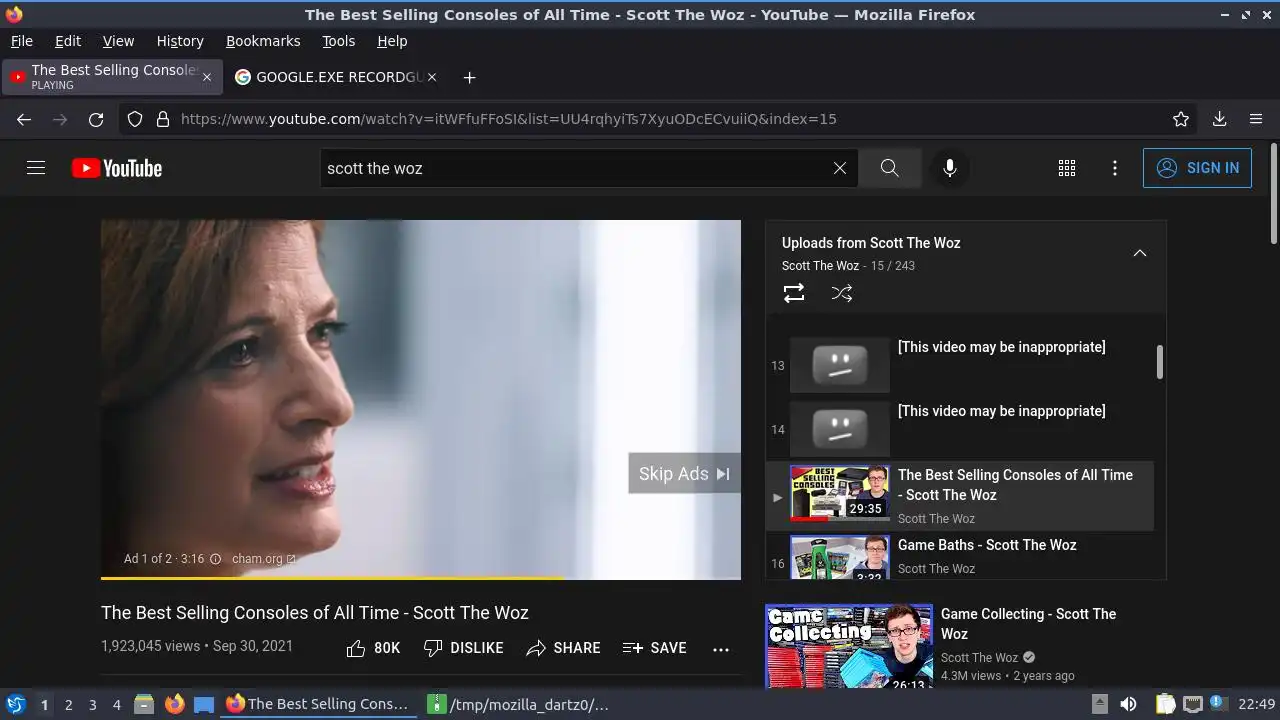
Task: Open the YouTube guide hamburger menu
Action: tap(36, 168)
